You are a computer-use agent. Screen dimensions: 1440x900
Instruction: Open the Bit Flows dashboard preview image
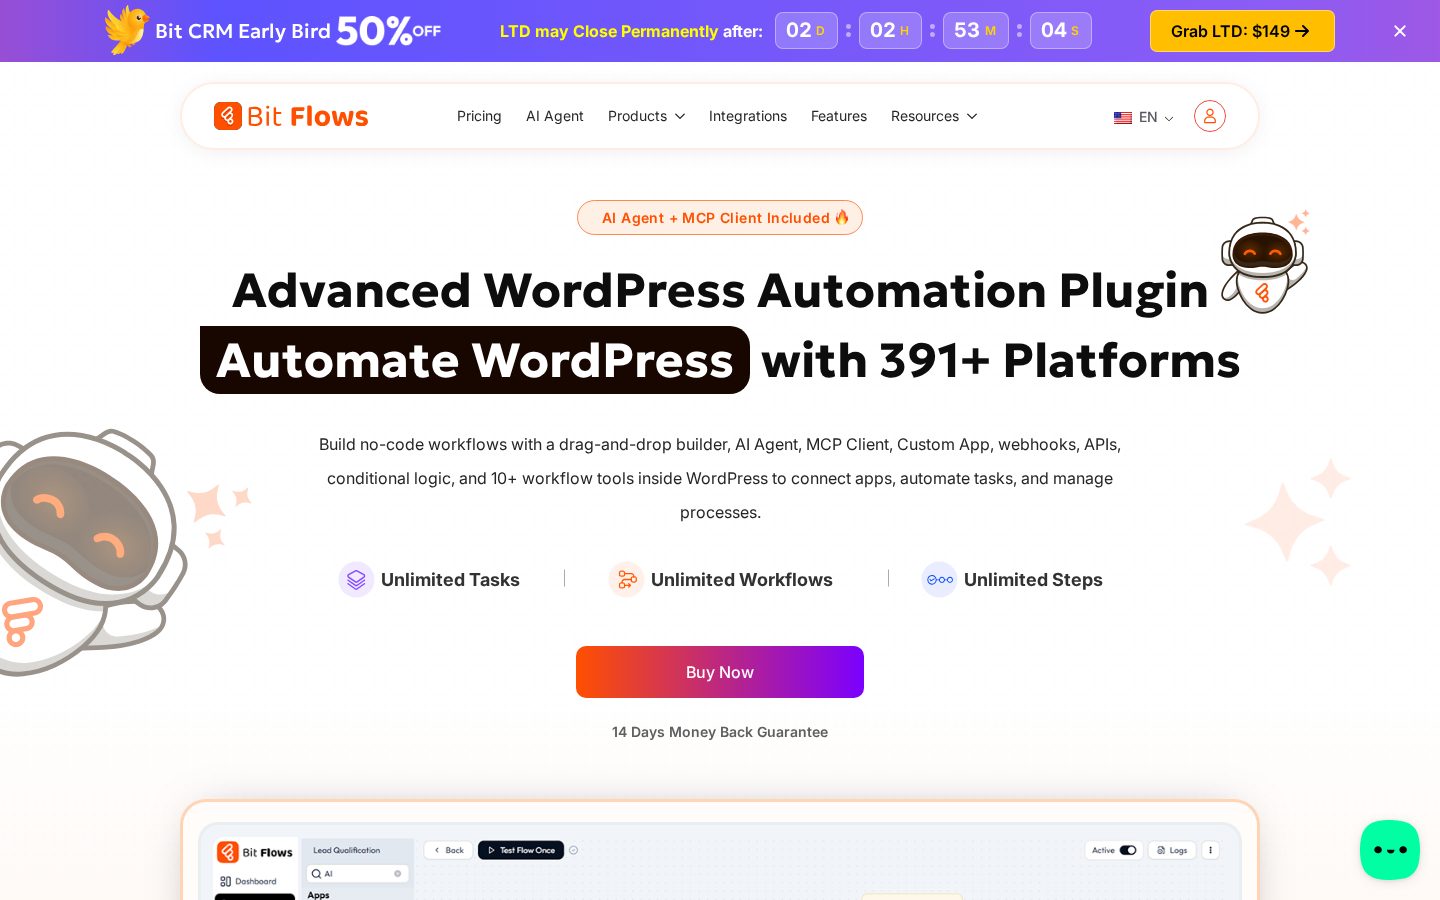(720, 851)
